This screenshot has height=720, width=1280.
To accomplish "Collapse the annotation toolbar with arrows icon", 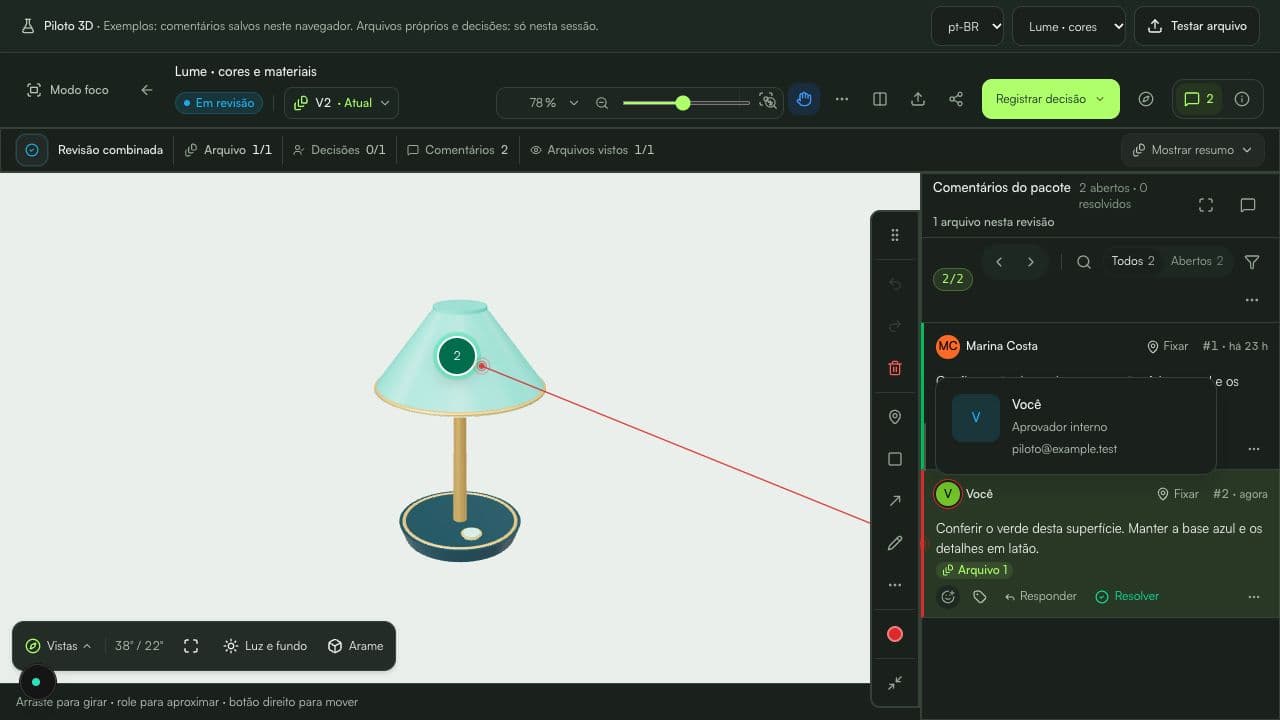I will pos(895,682).
